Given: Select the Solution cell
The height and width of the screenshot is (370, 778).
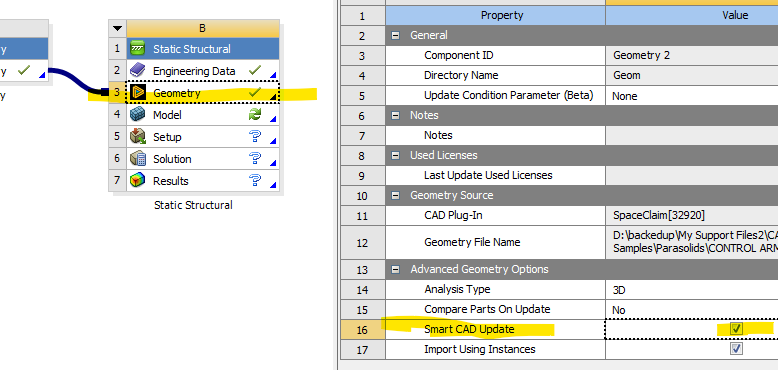Looking at the screenshot, I should point(203,159).
